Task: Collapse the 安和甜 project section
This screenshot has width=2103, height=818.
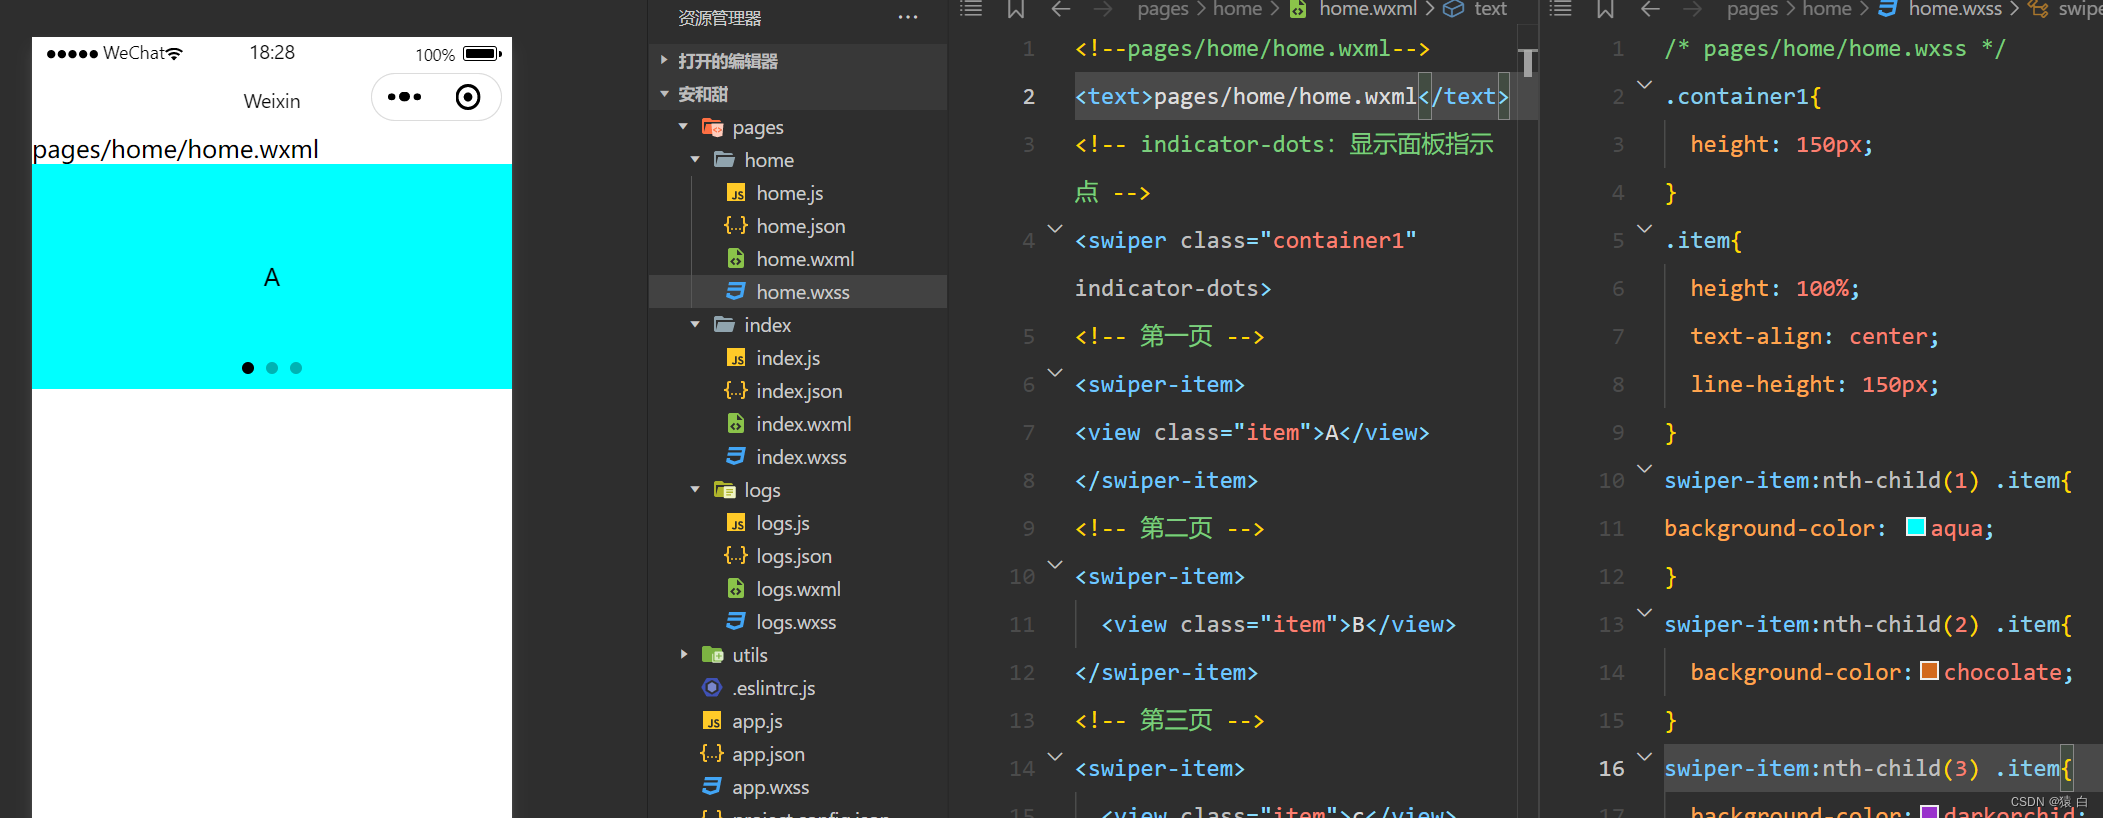Action: pyautogui.click(x=798, y=94)
